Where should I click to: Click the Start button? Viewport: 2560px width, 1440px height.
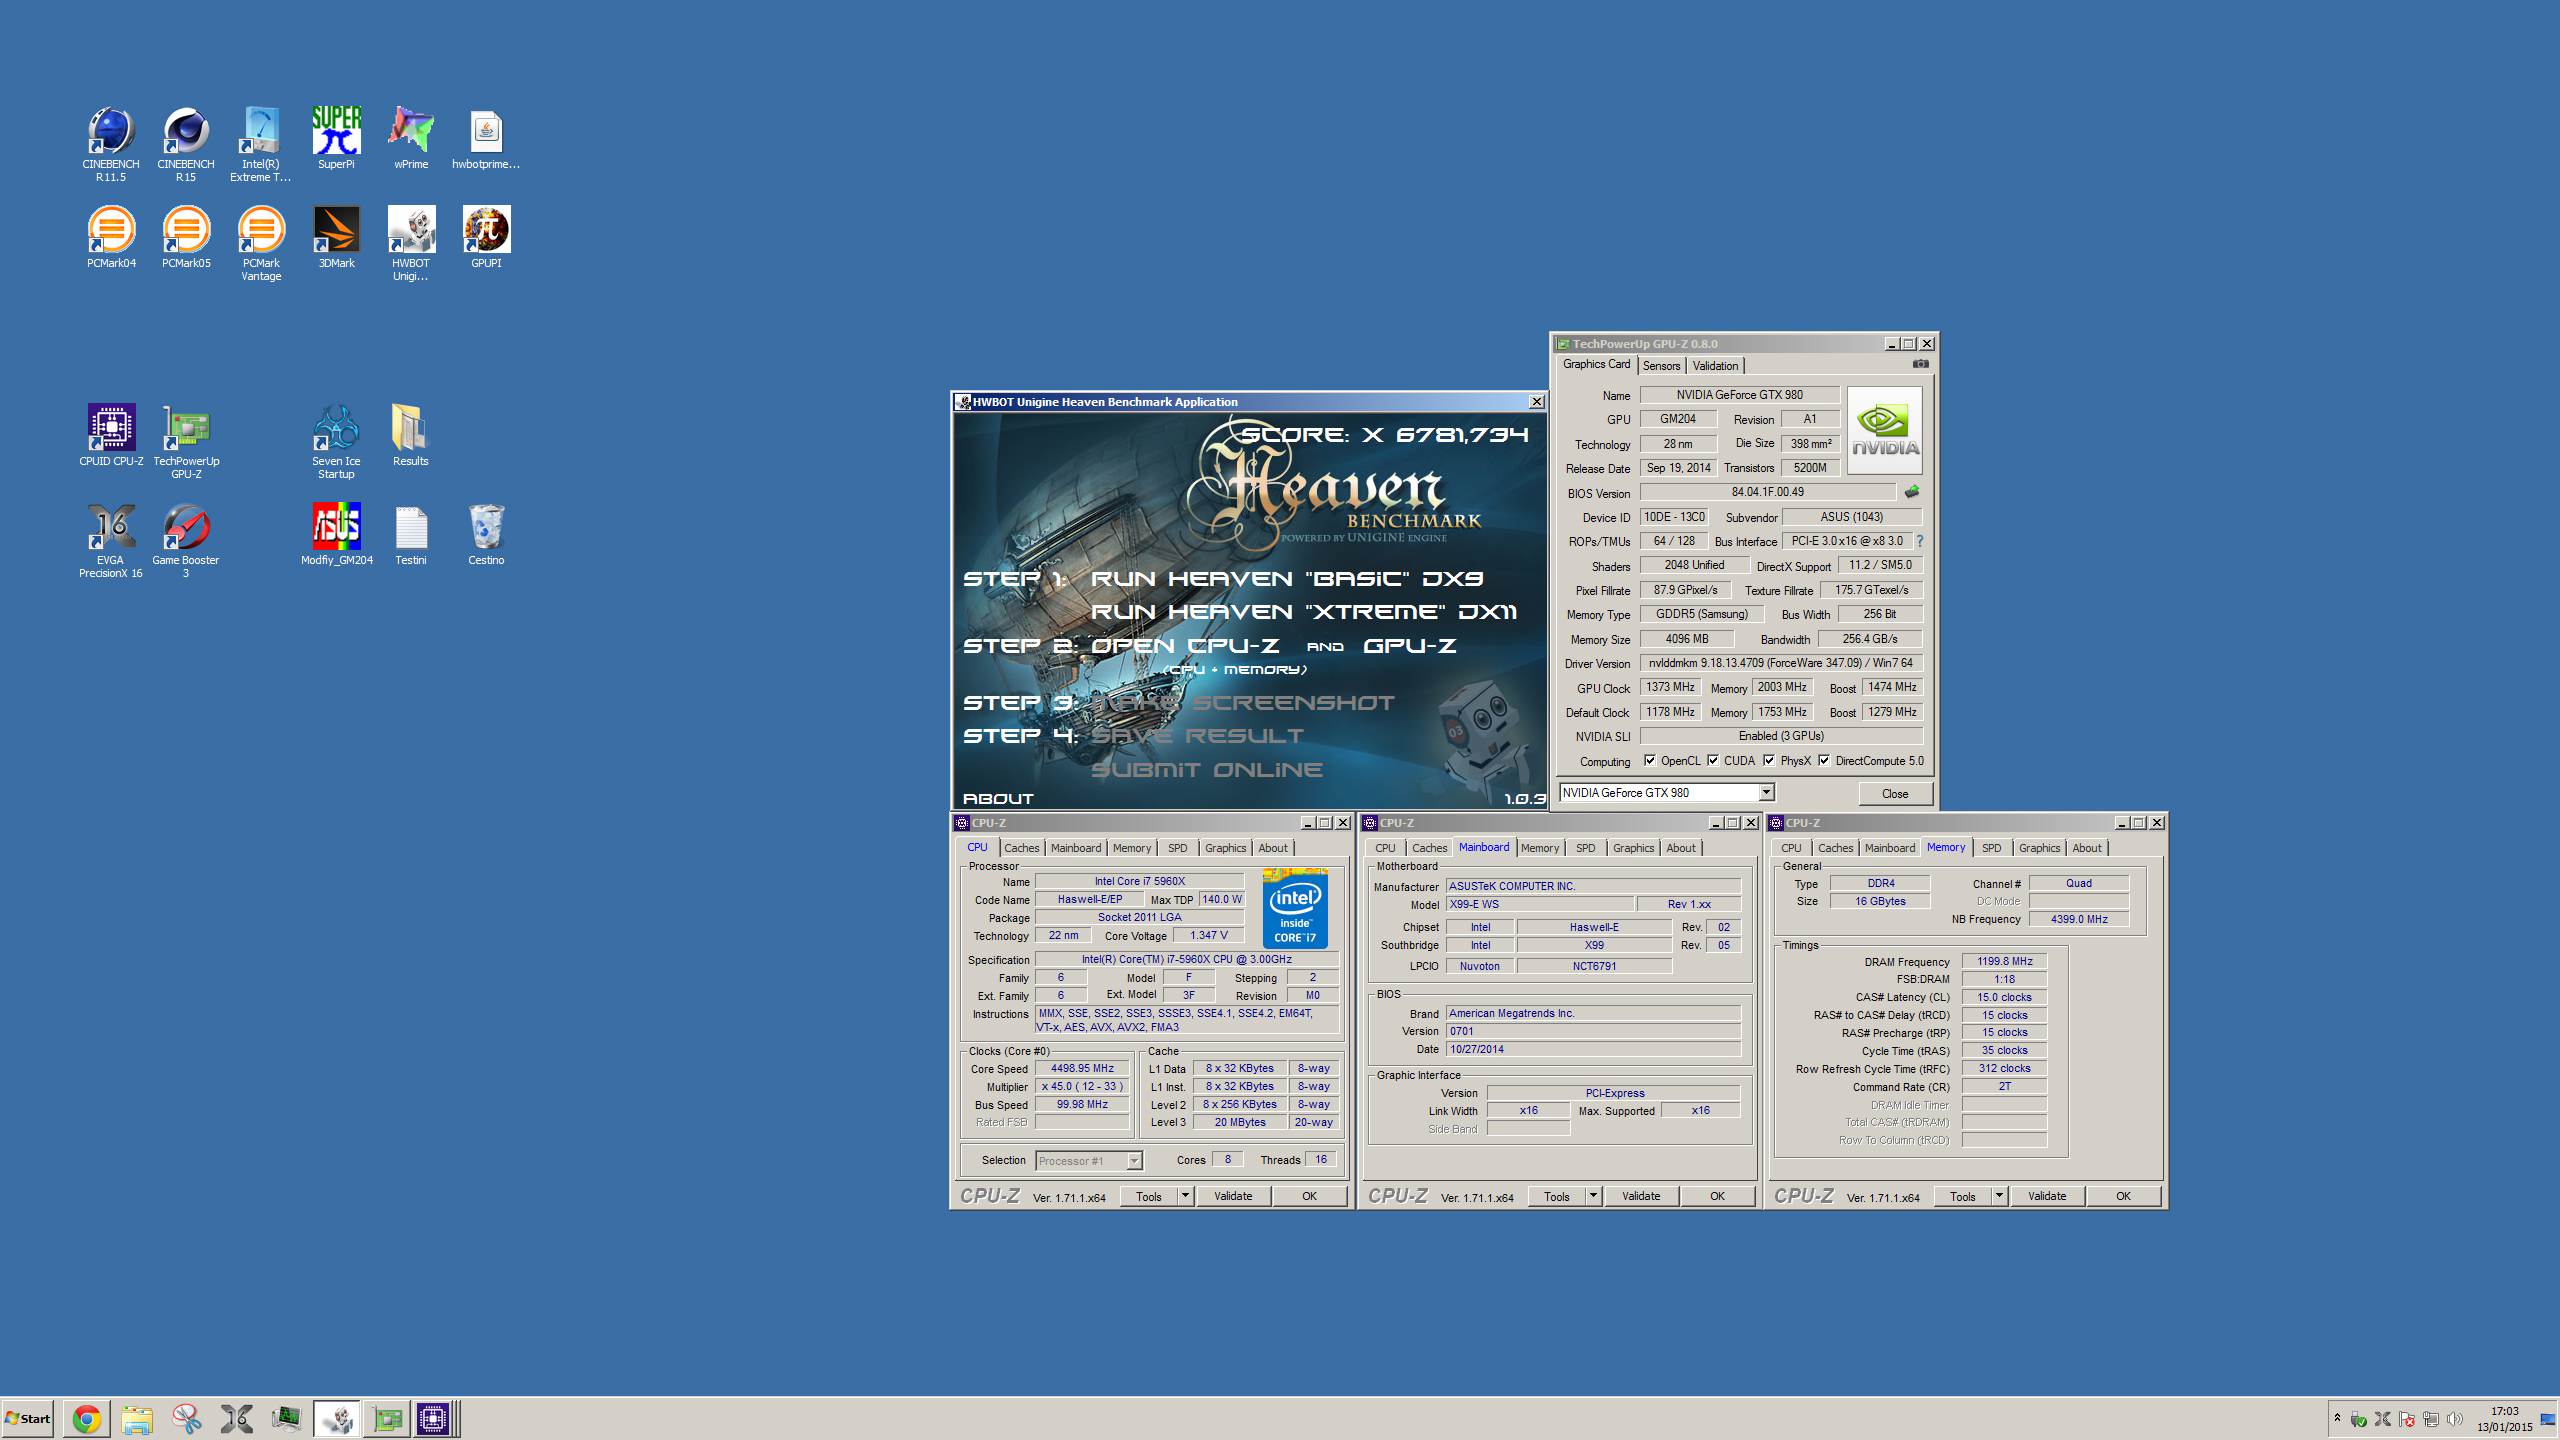(28, 1419)
